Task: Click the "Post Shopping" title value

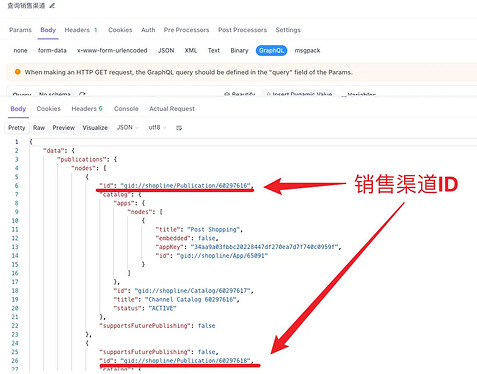Action: click(x=214, y=229)
